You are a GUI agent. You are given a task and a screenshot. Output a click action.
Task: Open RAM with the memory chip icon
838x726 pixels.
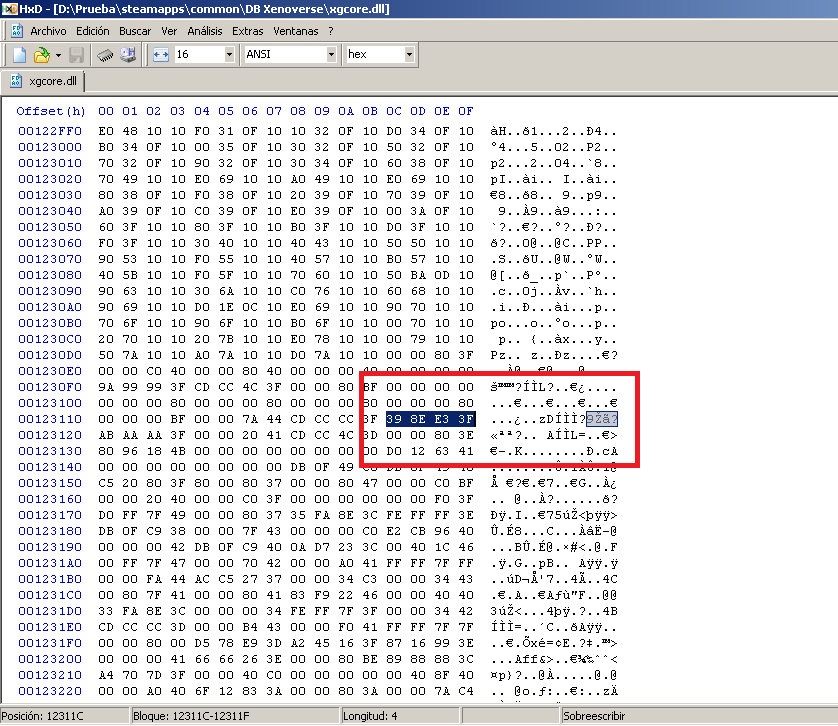point(105,55)
